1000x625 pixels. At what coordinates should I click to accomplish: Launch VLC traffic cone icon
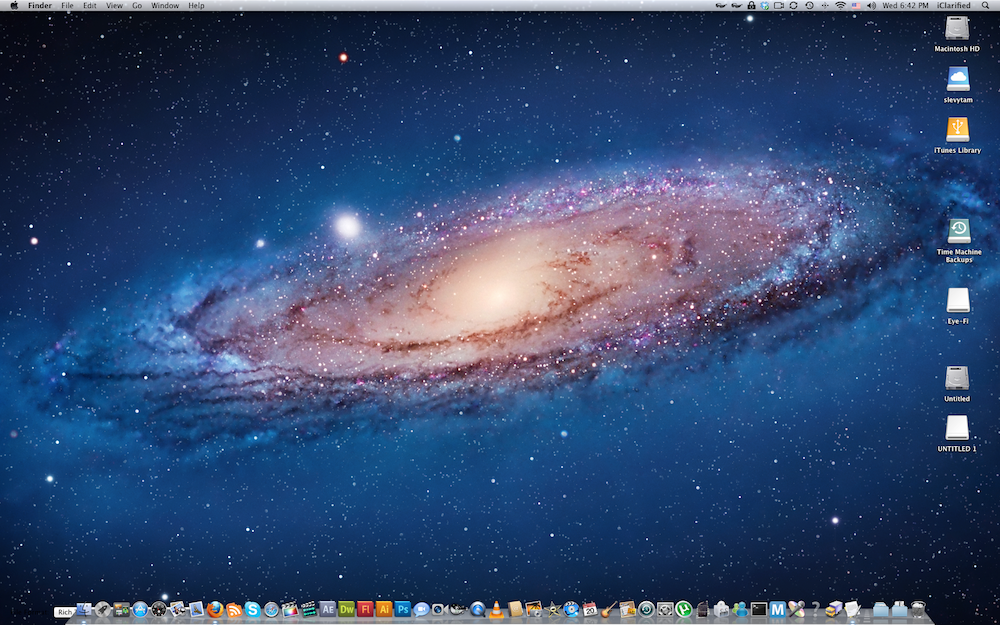(496, 609)
